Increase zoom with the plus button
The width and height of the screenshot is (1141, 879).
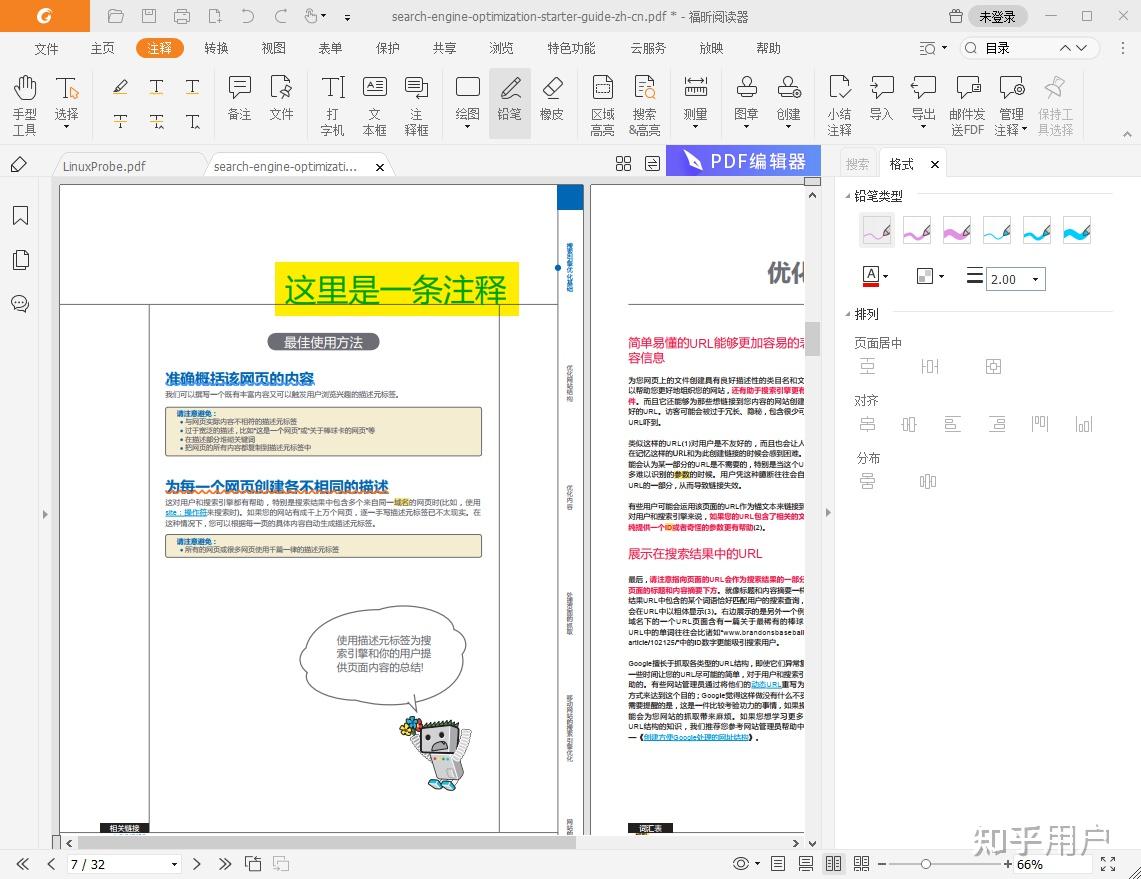coord(1008,864)
